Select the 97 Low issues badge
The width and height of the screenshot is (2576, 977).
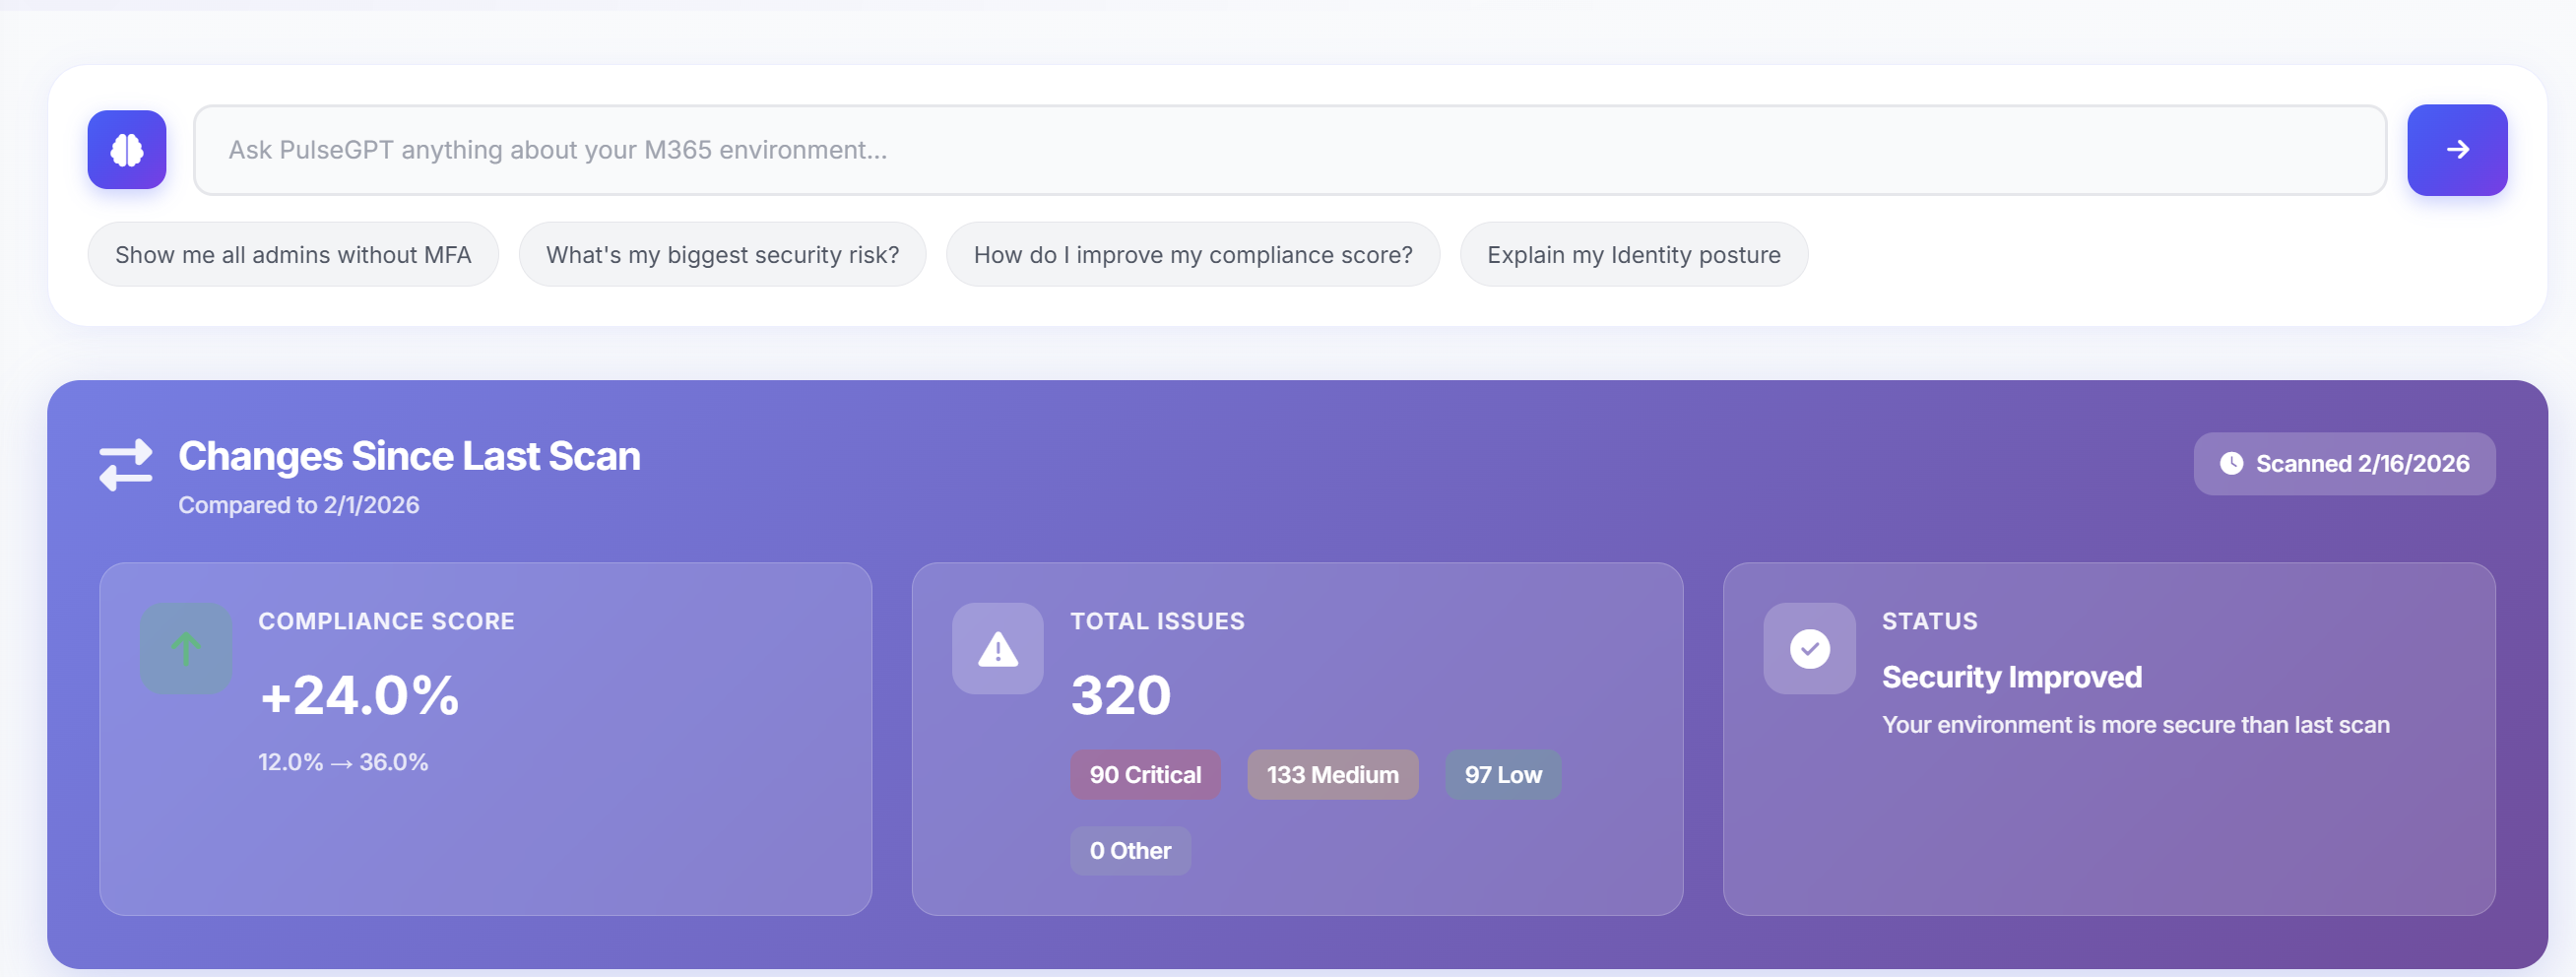pyautogui.click(x=1503, y=773)
